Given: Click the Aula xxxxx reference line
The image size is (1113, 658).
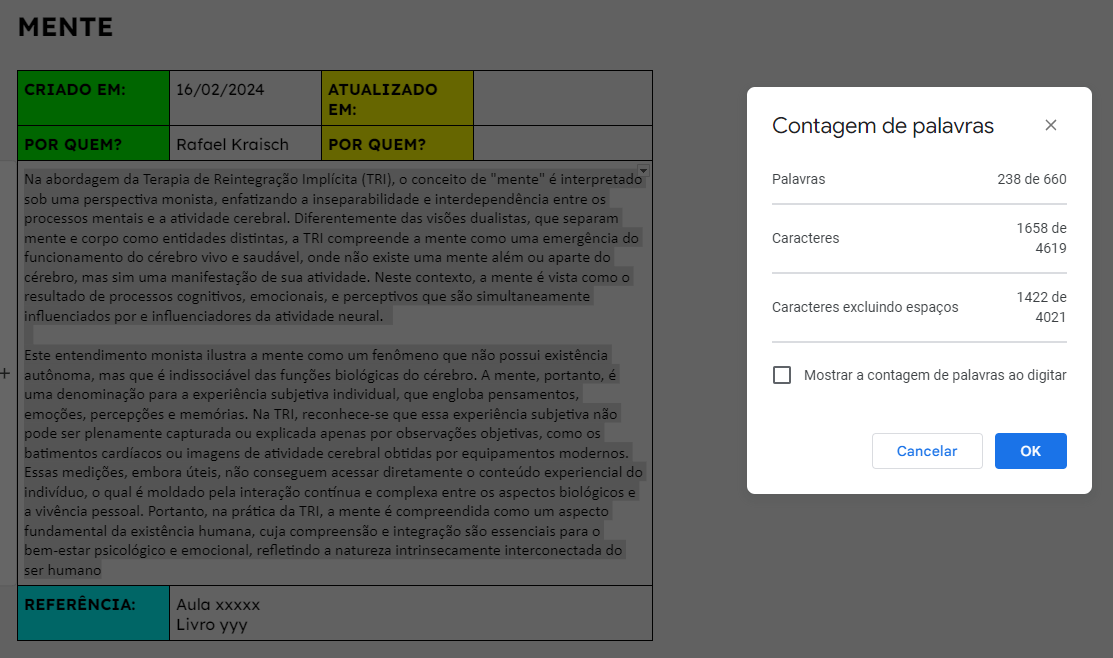Looking at the screenshot, I should [x=218, y=605].
